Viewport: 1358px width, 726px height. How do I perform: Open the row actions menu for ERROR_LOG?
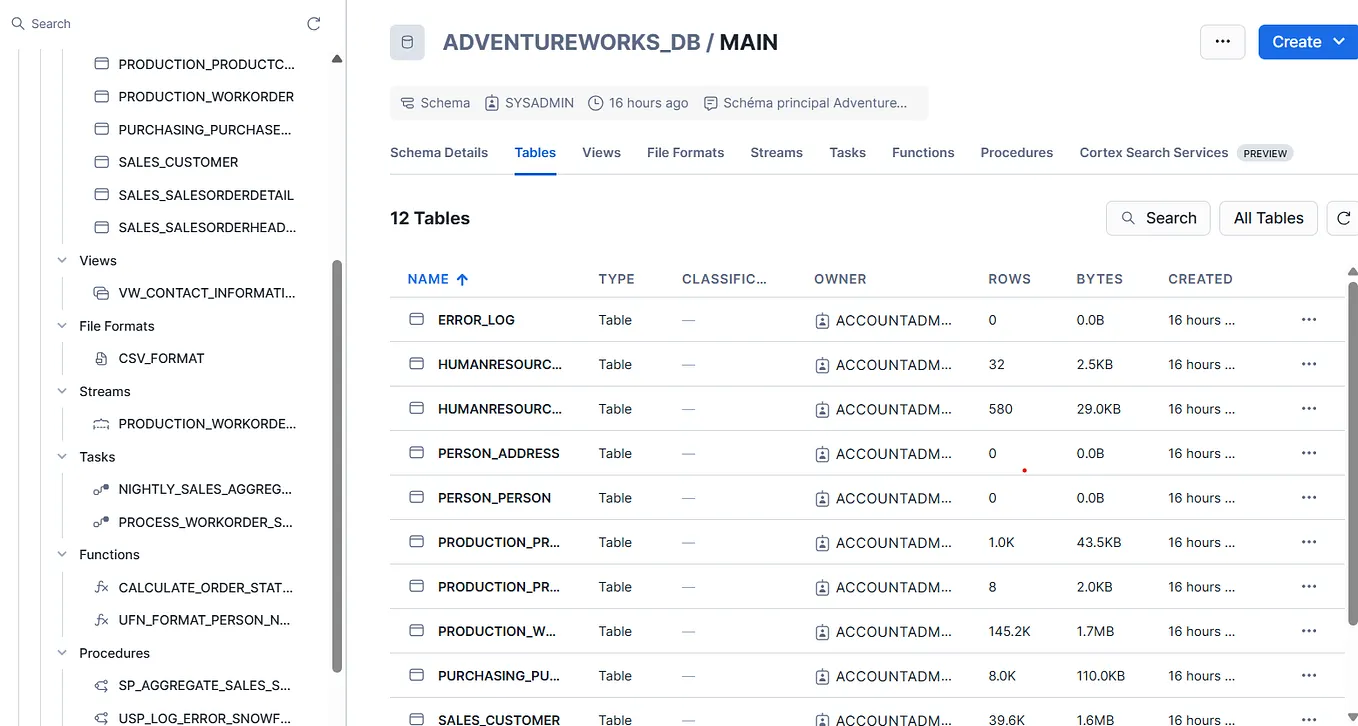[1309, 319]
